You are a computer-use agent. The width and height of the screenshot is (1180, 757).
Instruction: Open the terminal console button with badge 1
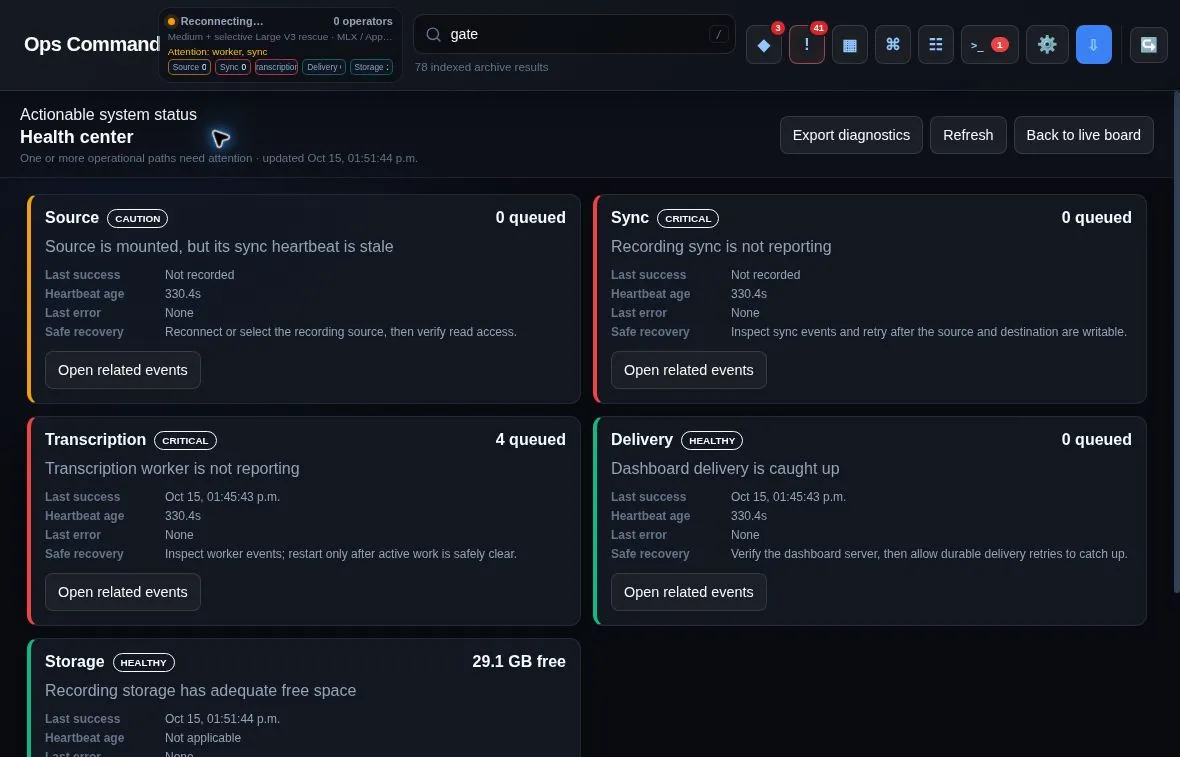990,44
